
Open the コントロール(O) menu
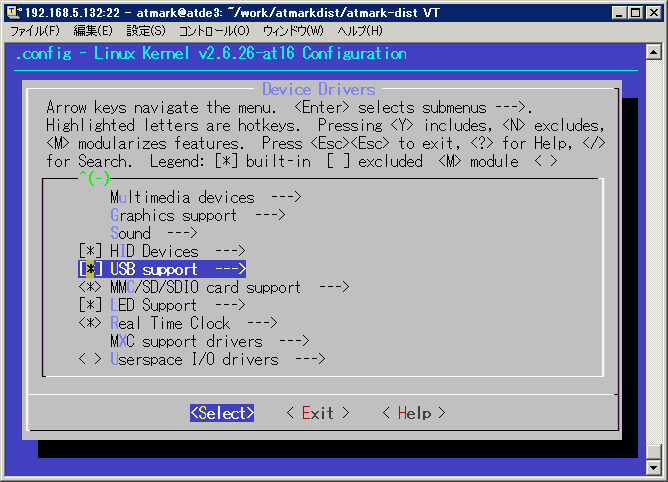tap(214, 31)
